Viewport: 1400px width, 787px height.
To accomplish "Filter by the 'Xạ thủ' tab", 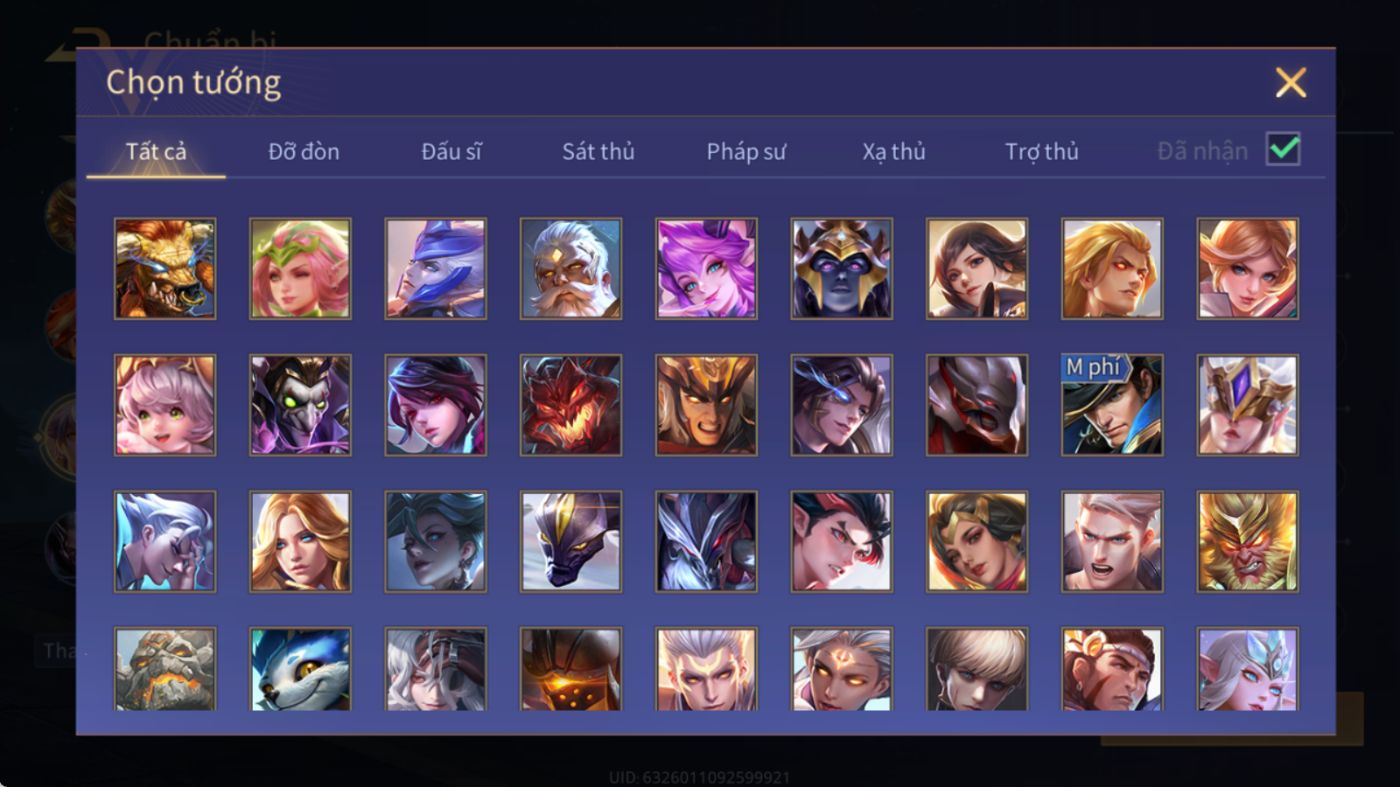I will [x=894, y=151].
